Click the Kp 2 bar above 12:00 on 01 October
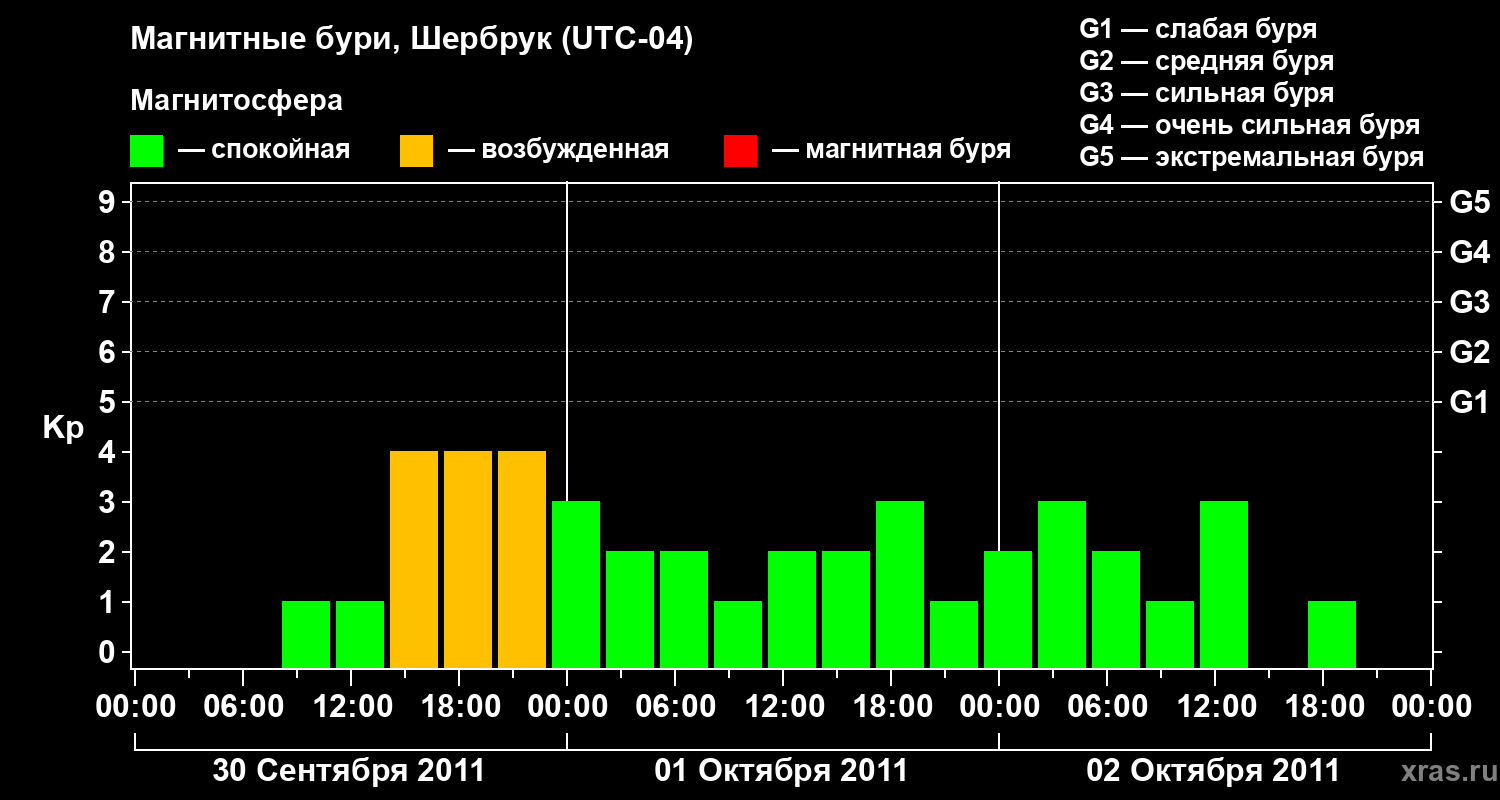 [x=792, y=609]
